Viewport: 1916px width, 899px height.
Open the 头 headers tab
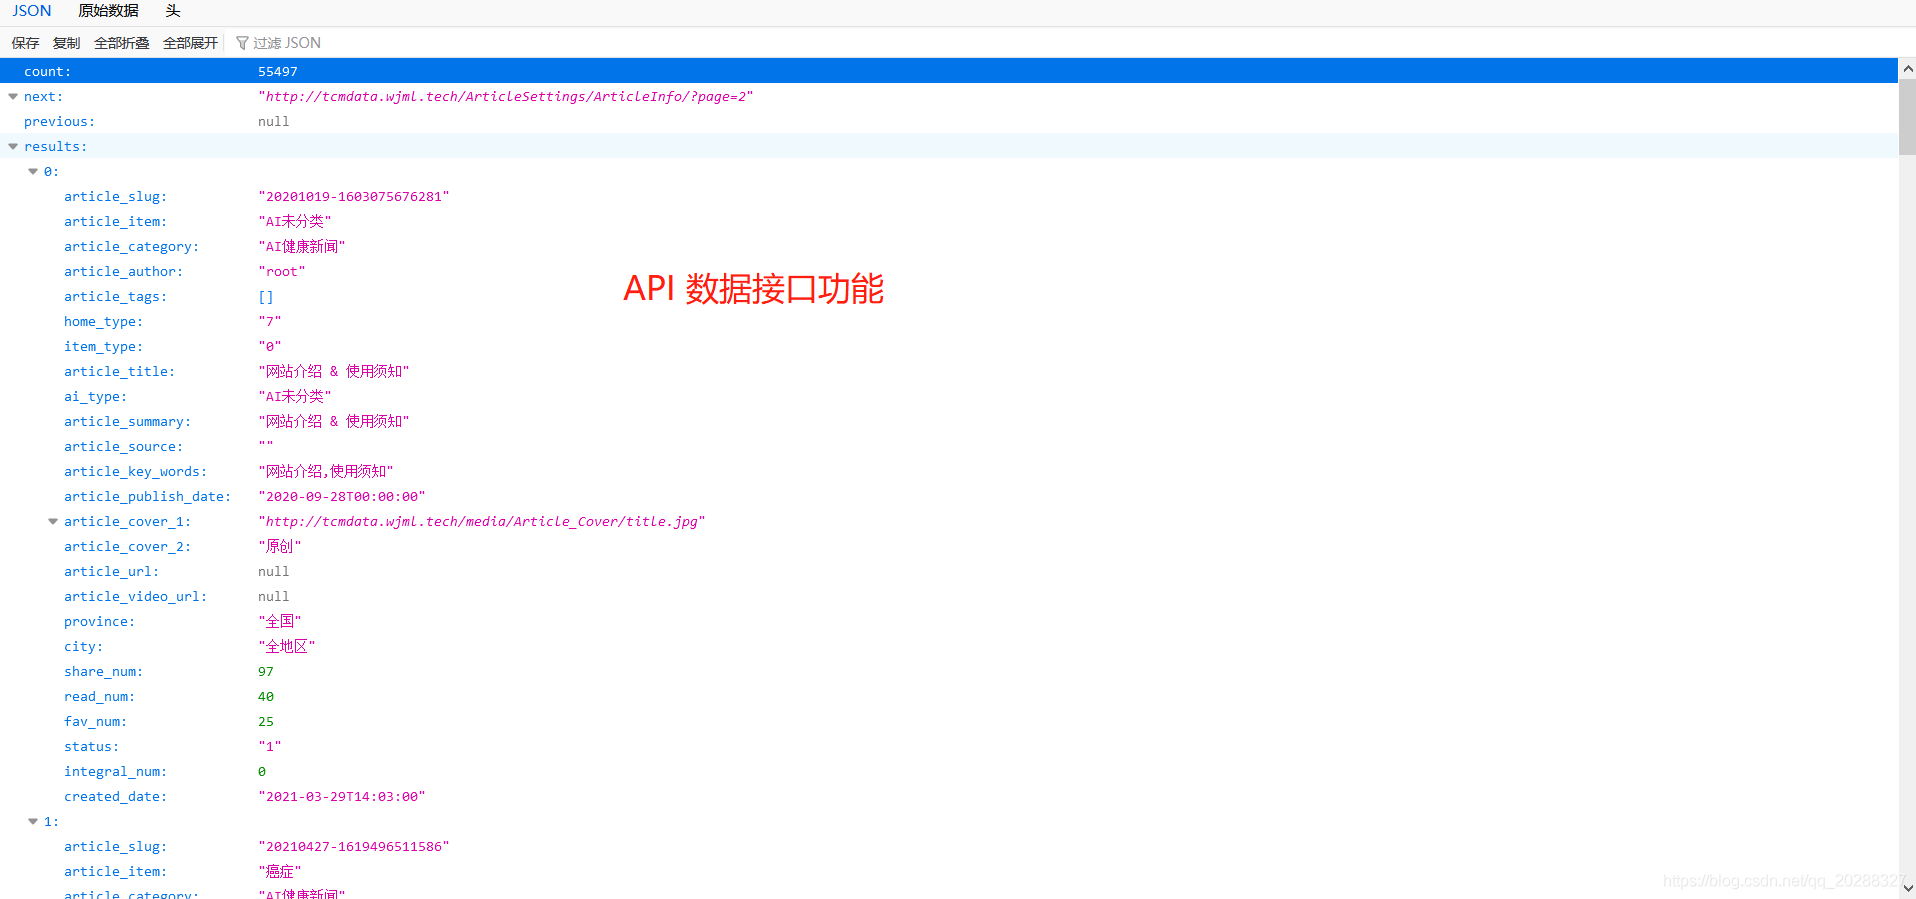(172, 11)
